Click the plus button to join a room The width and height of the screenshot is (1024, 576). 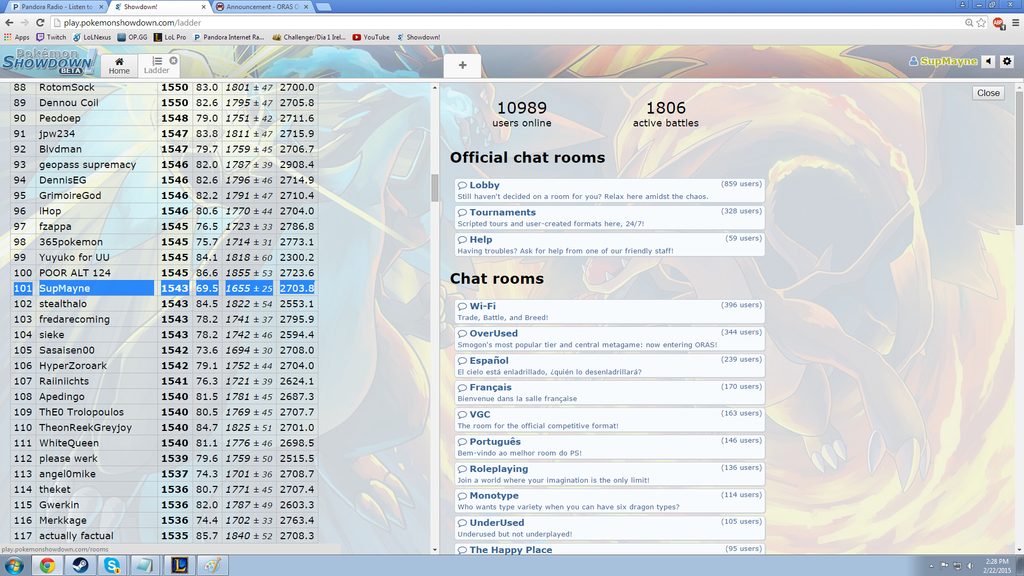click(x=462, y=66)
